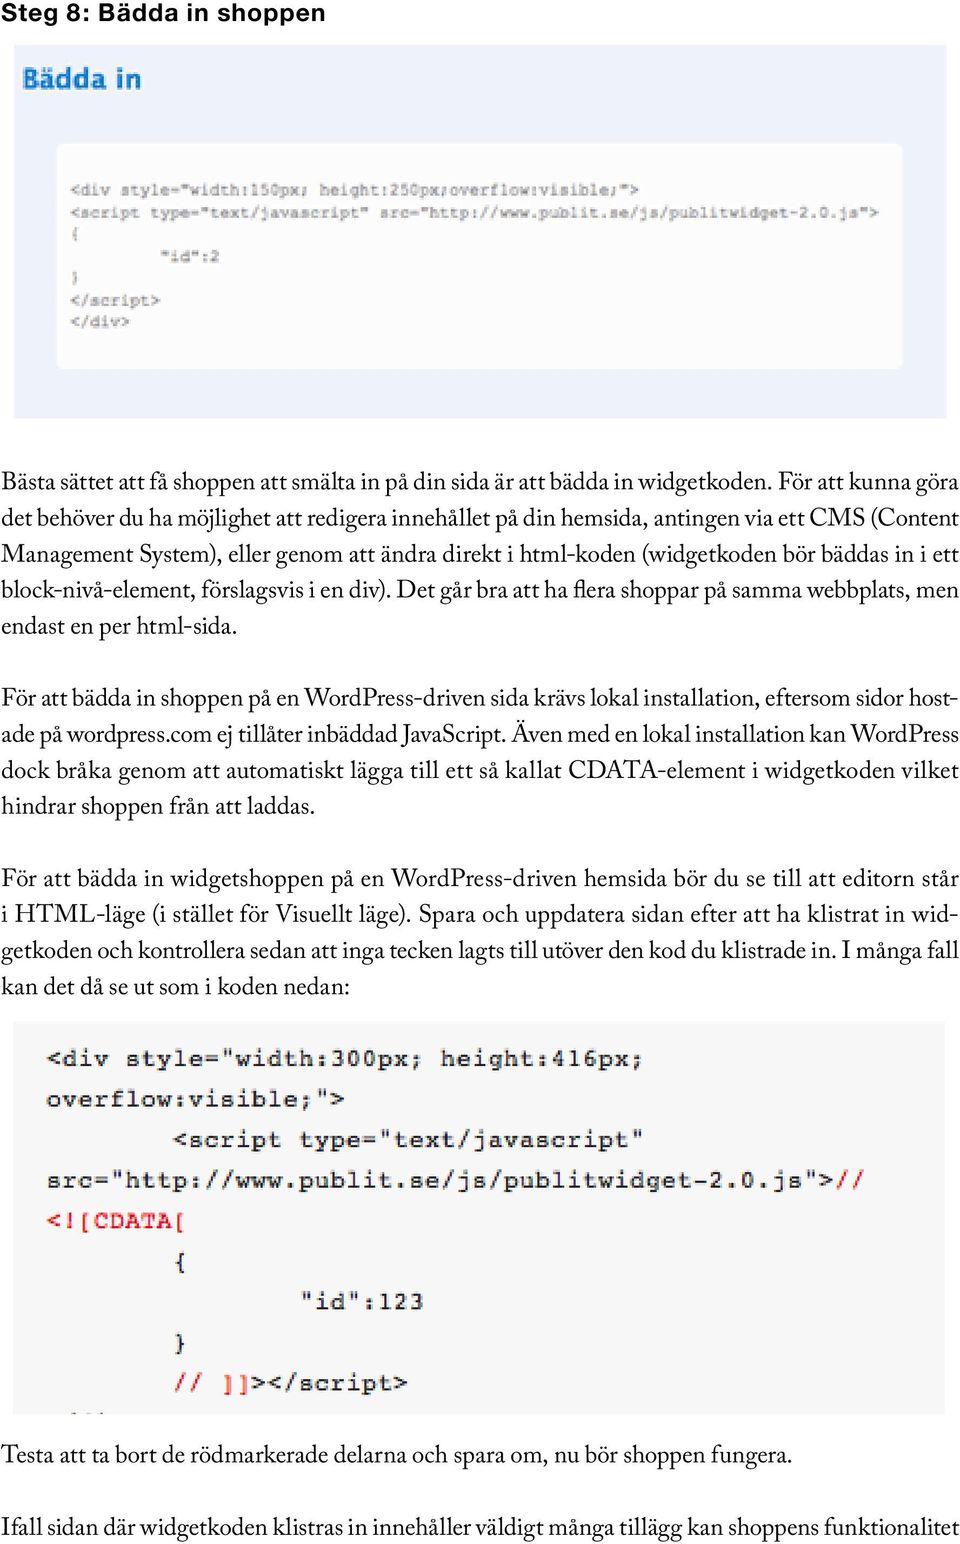Click the code line '<script type="text/javascript"' in lower example
Screen dimensions: 960x1544
pos(408,1140)
